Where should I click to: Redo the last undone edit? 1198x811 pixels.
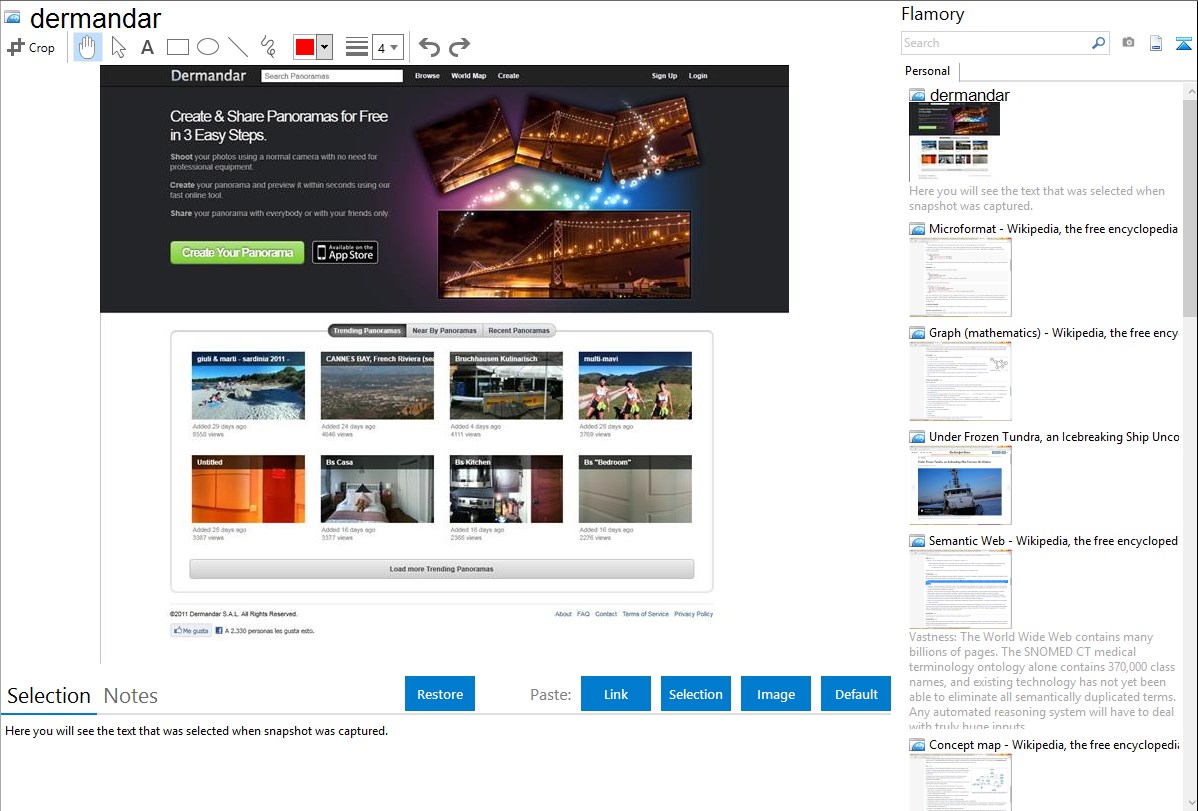tap(459, 47)
